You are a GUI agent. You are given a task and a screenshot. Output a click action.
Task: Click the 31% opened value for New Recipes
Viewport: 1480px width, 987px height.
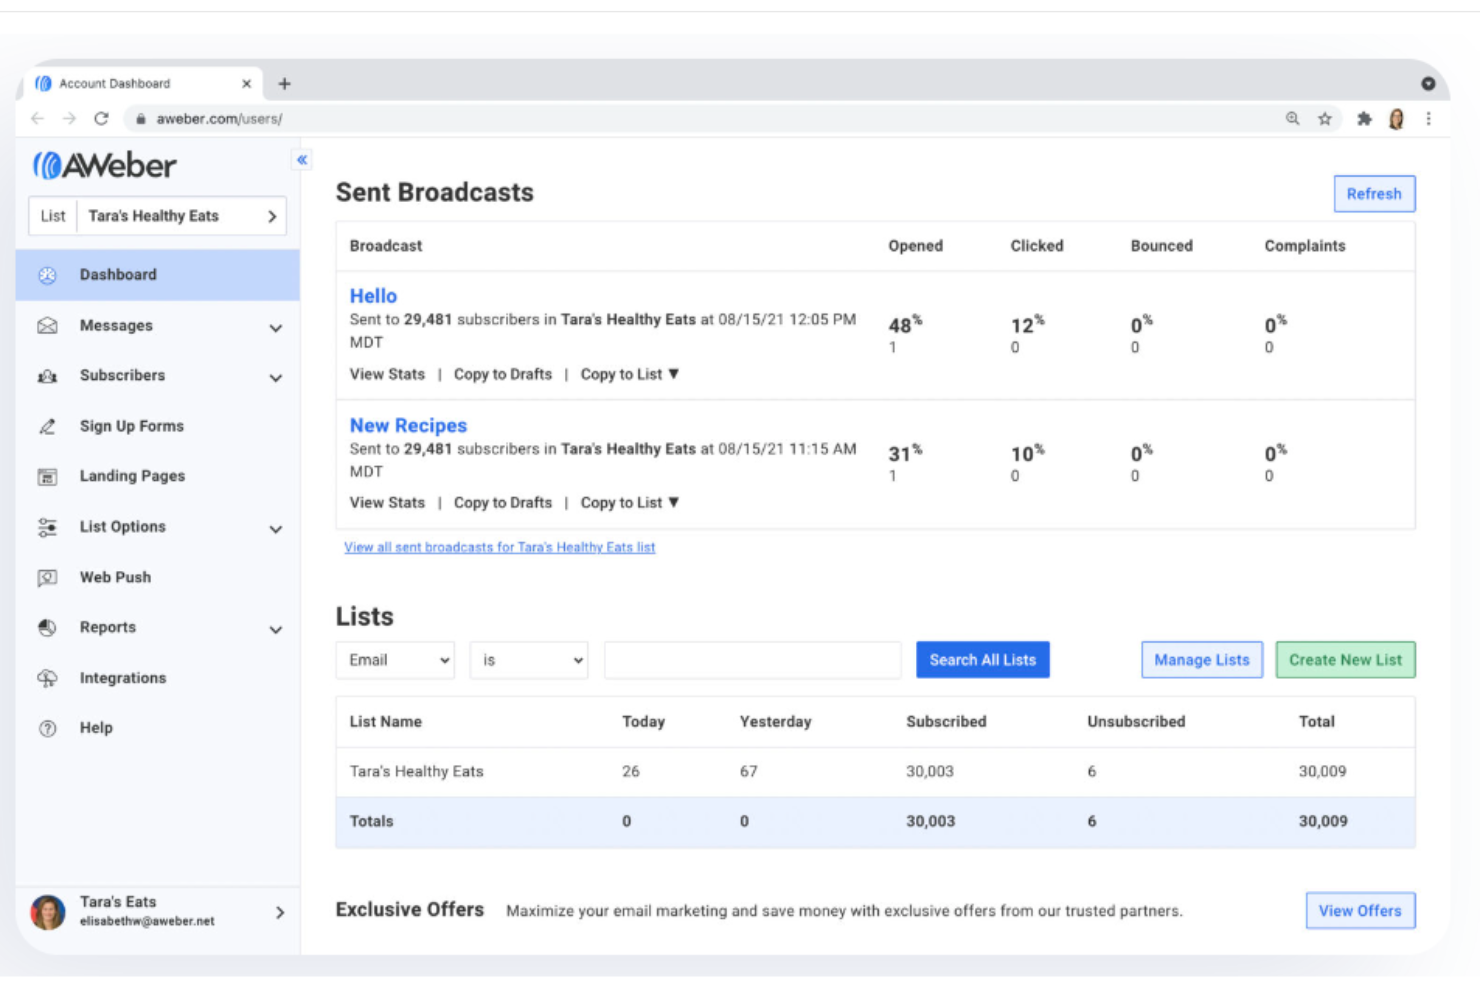tap(905, 454)
